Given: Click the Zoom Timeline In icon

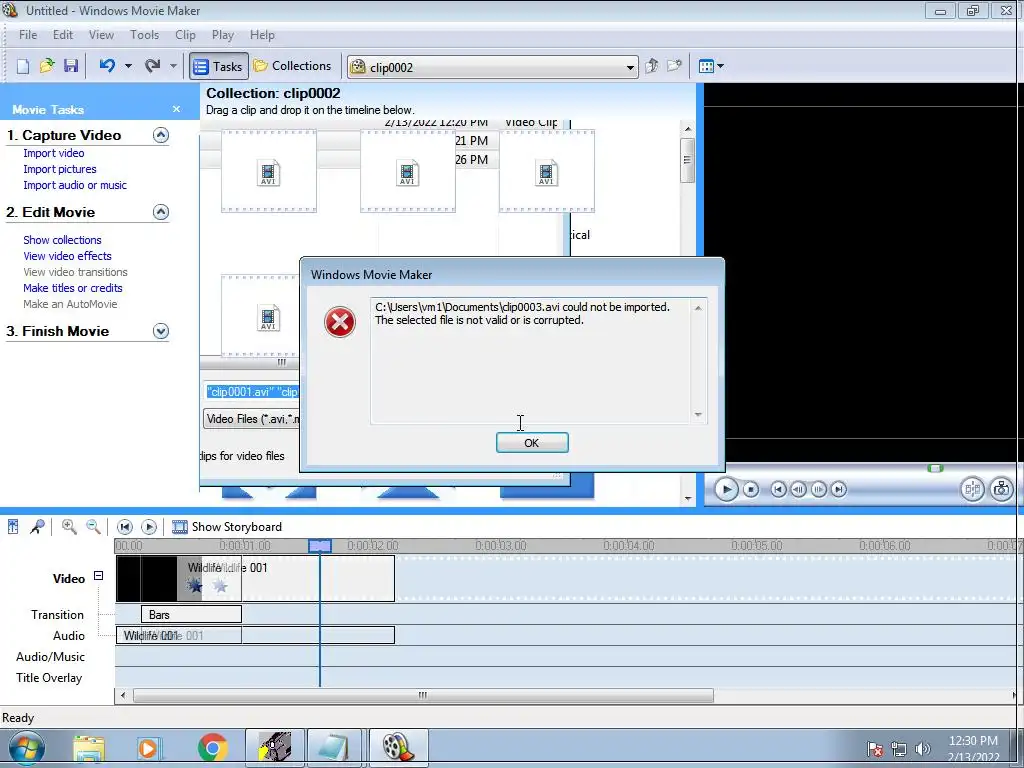Looking at the screenshot, I should pos(69,526).
